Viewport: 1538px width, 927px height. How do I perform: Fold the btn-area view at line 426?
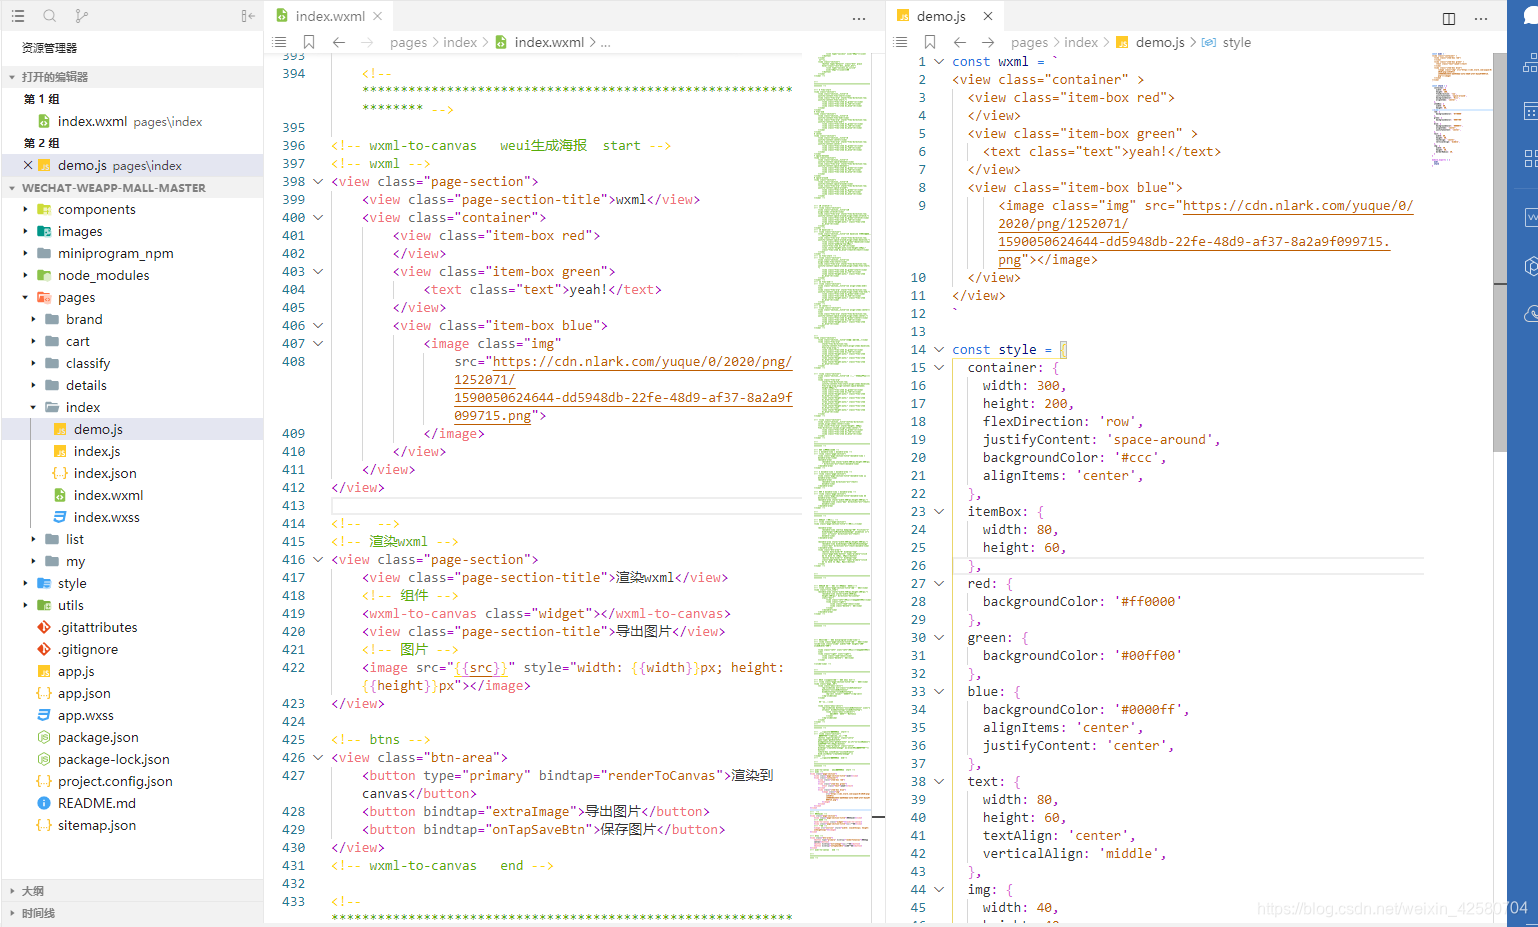[318, 757]
